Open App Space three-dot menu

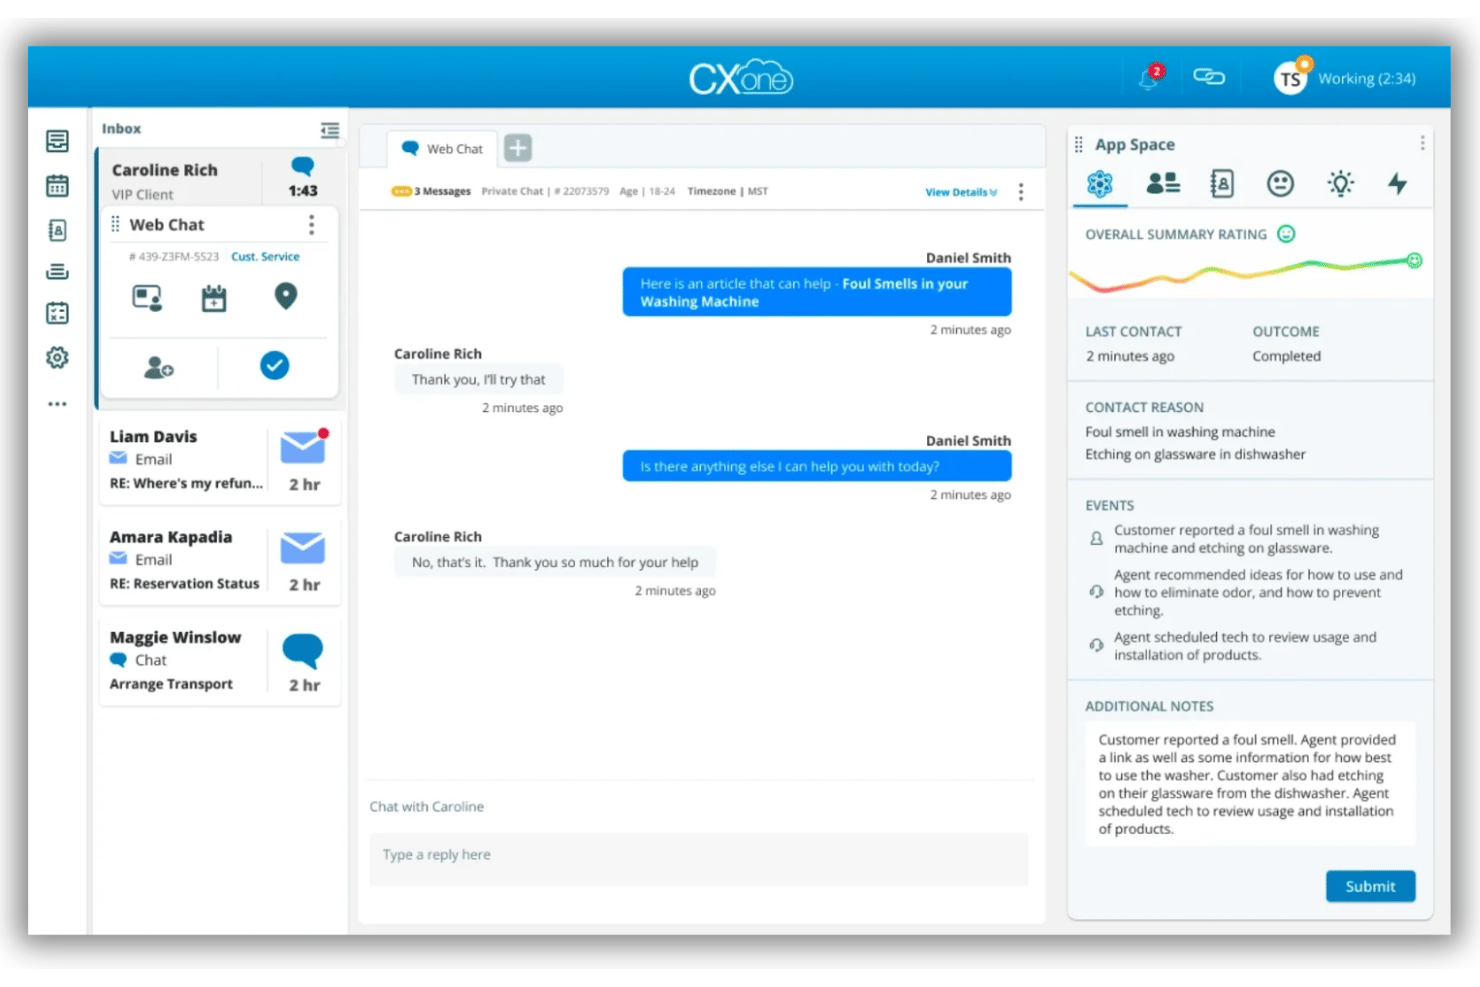pyautogui.click(x=1422, y=143)
